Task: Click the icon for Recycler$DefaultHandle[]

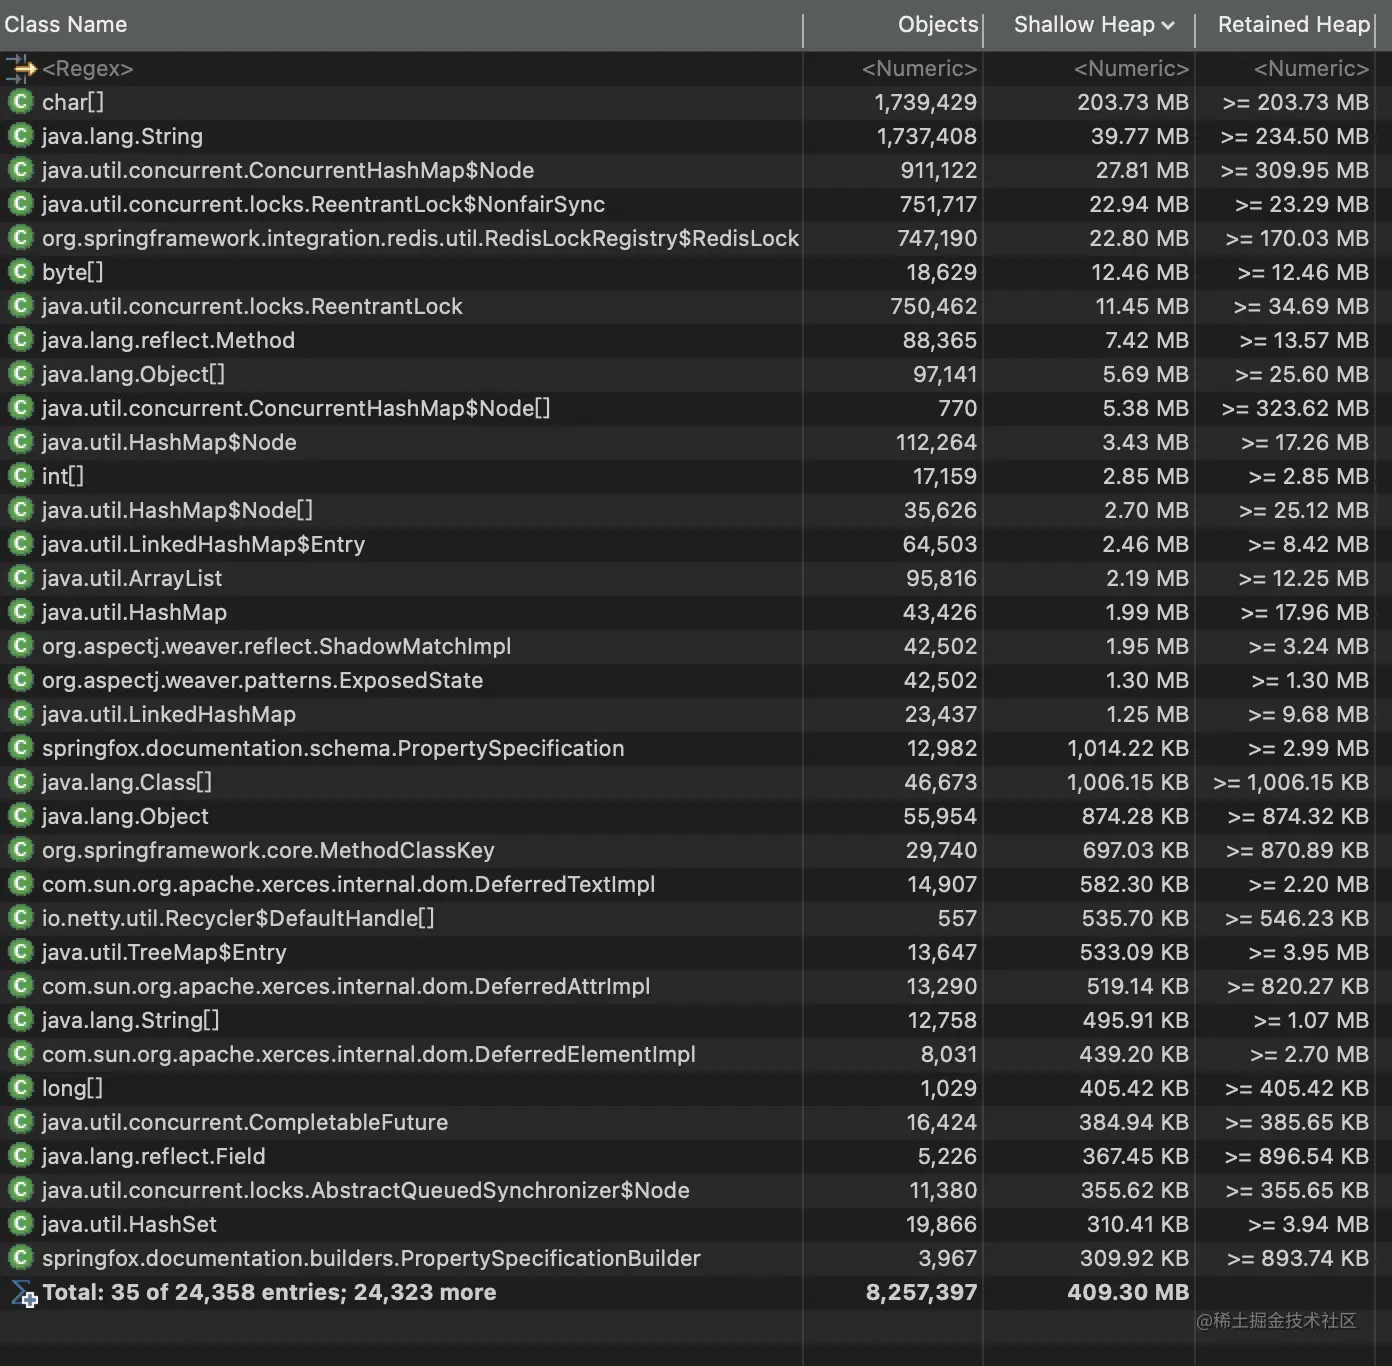Action: coord(20,918)
